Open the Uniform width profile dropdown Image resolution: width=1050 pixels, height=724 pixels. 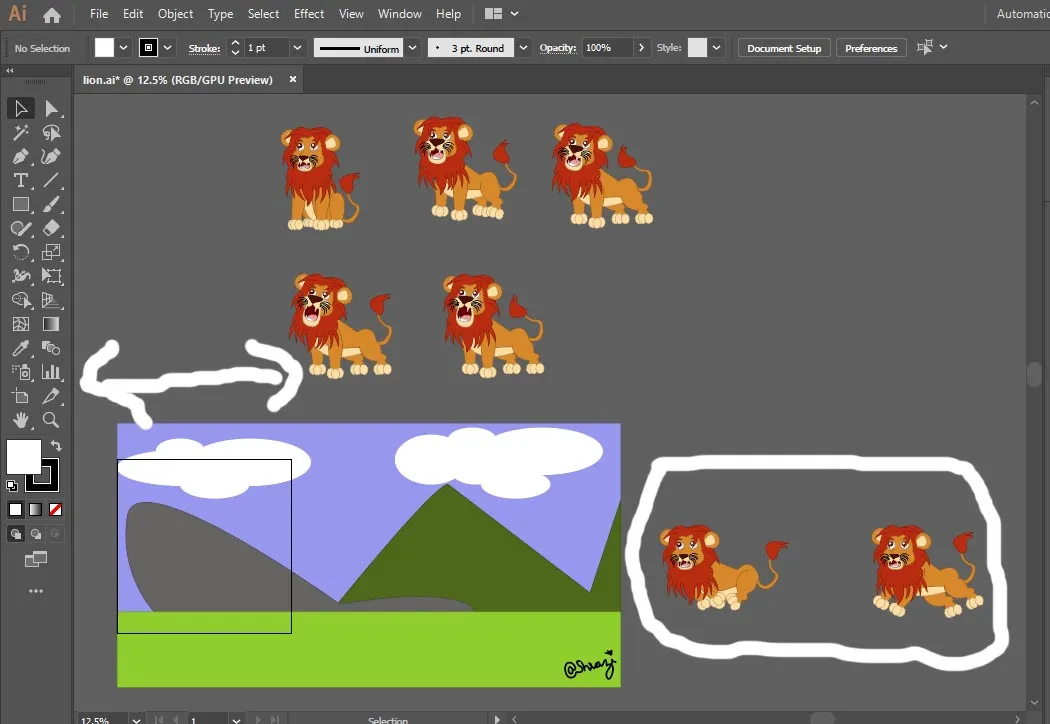pos(412,48)
